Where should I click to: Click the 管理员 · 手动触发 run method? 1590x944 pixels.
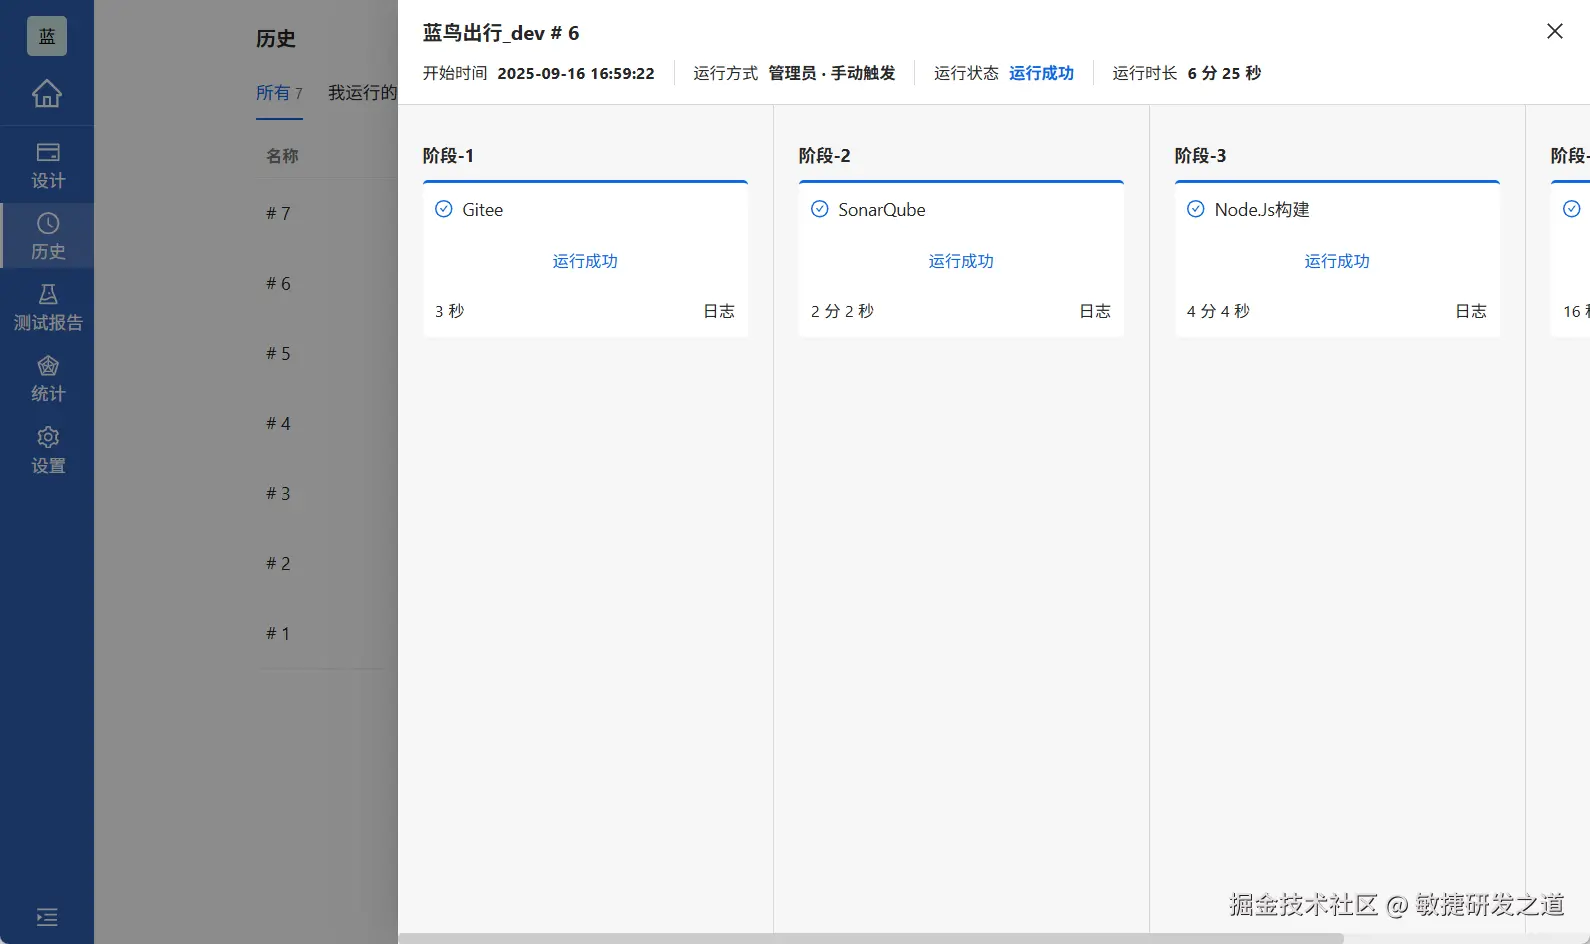tap(832, 73)
